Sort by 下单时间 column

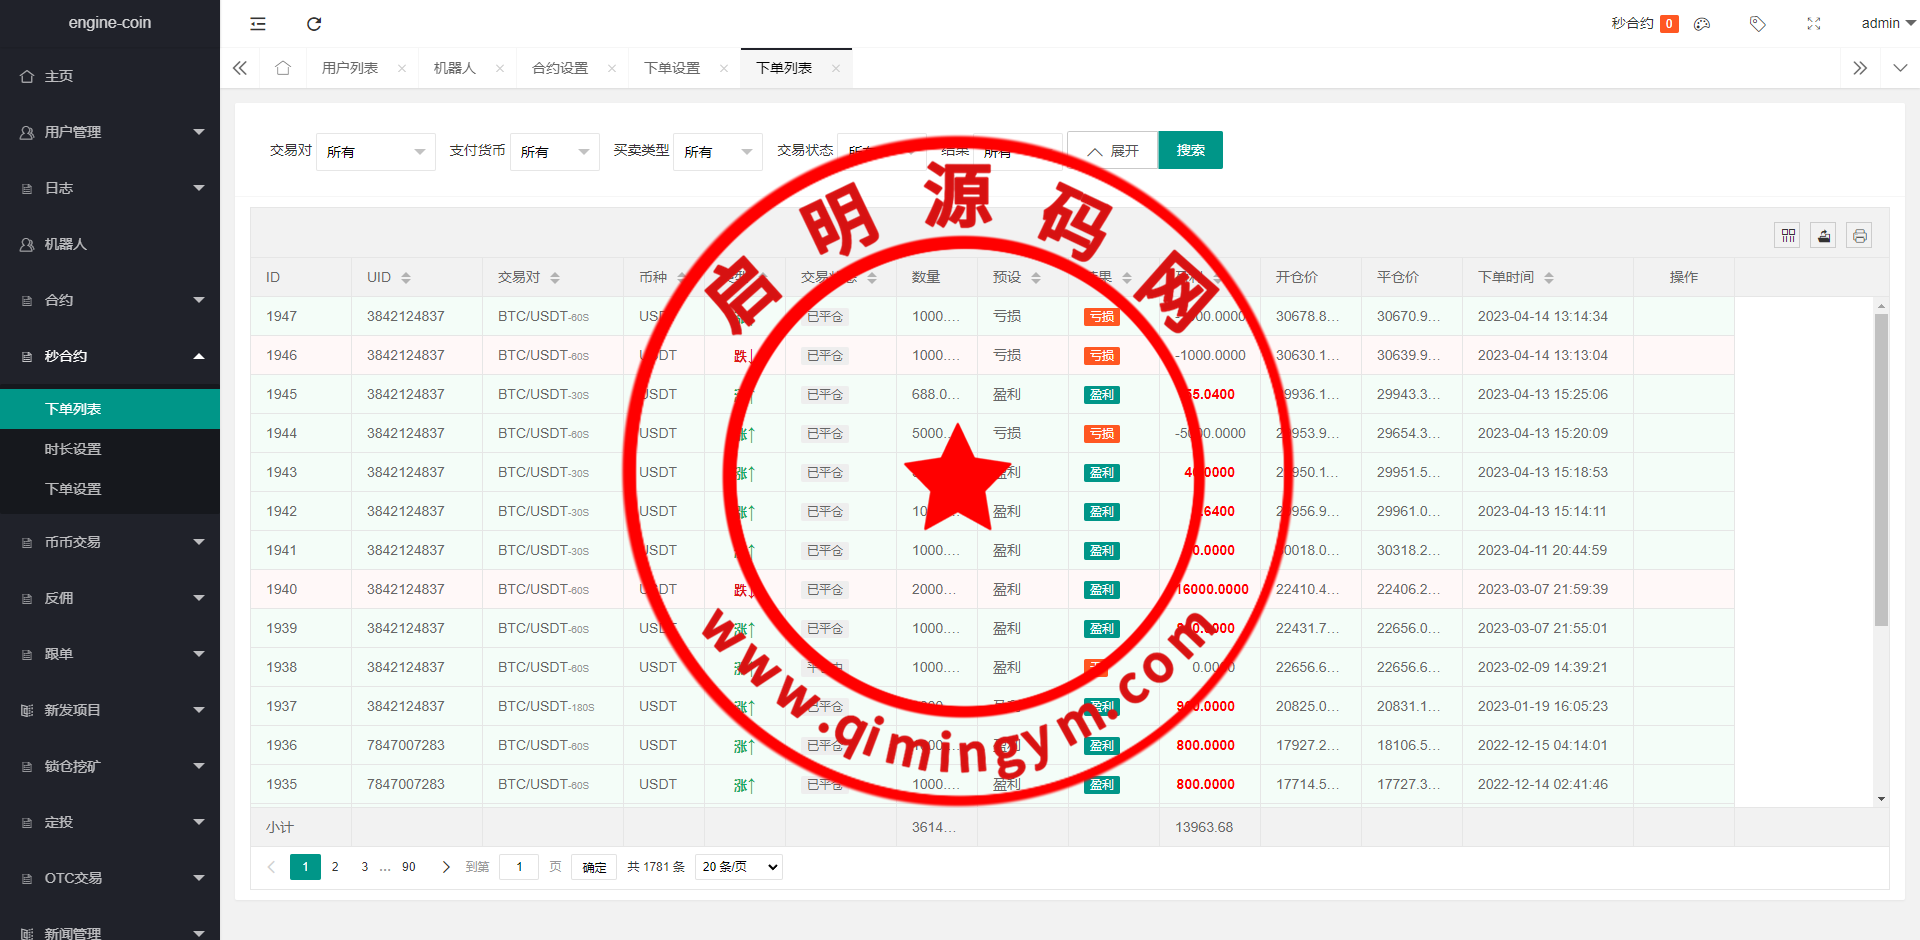[1549, 278]
